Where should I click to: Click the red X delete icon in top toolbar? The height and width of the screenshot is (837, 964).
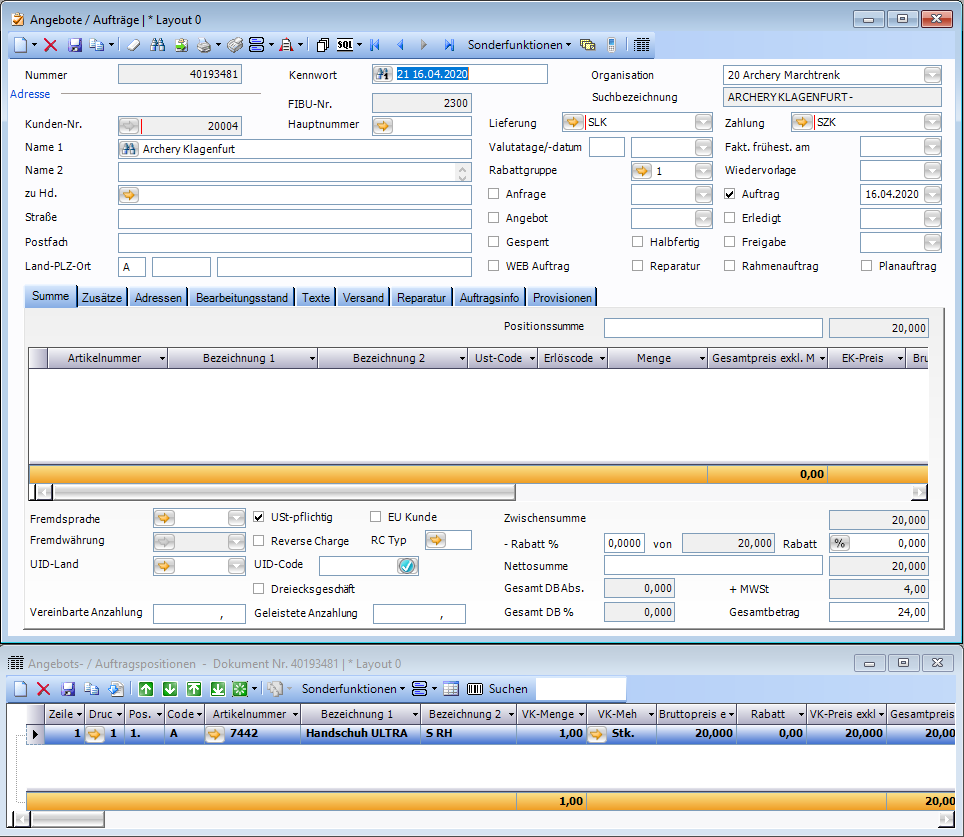(50, 45)
